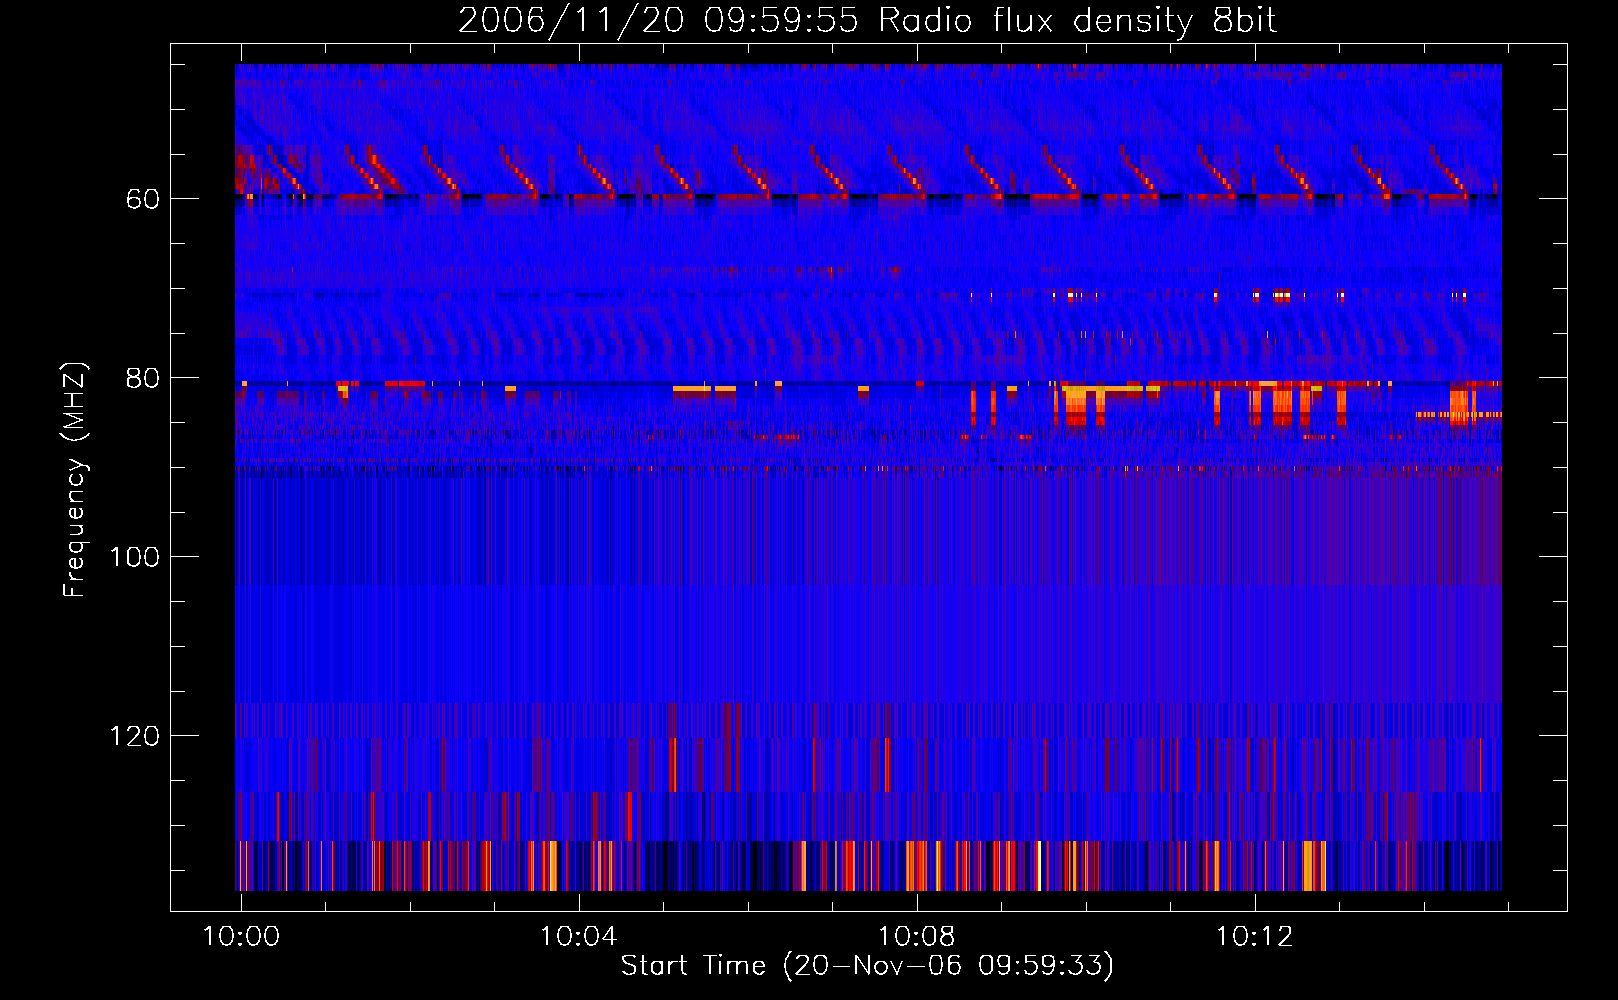Image resolution: width=1618 pixels, height=1000 pixels.
Task: Click the 80 frequency tick label
Action: click(x=143, y=379)
